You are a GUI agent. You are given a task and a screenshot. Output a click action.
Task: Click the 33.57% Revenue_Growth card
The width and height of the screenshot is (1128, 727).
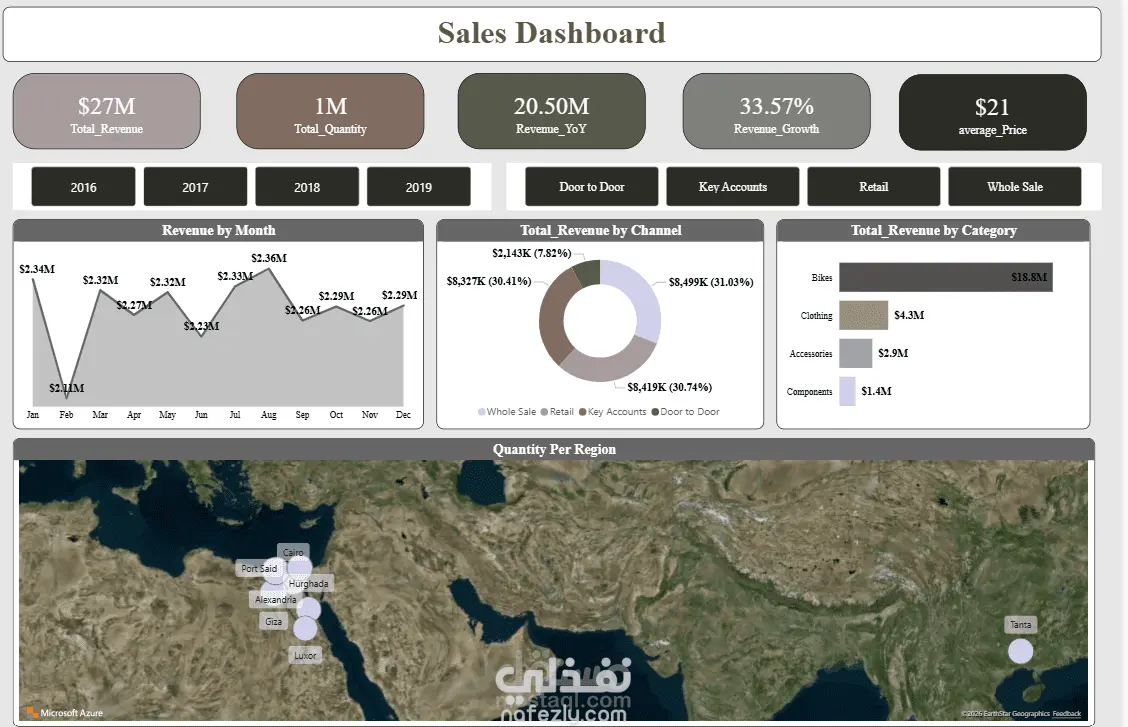[x=776, y=111]
